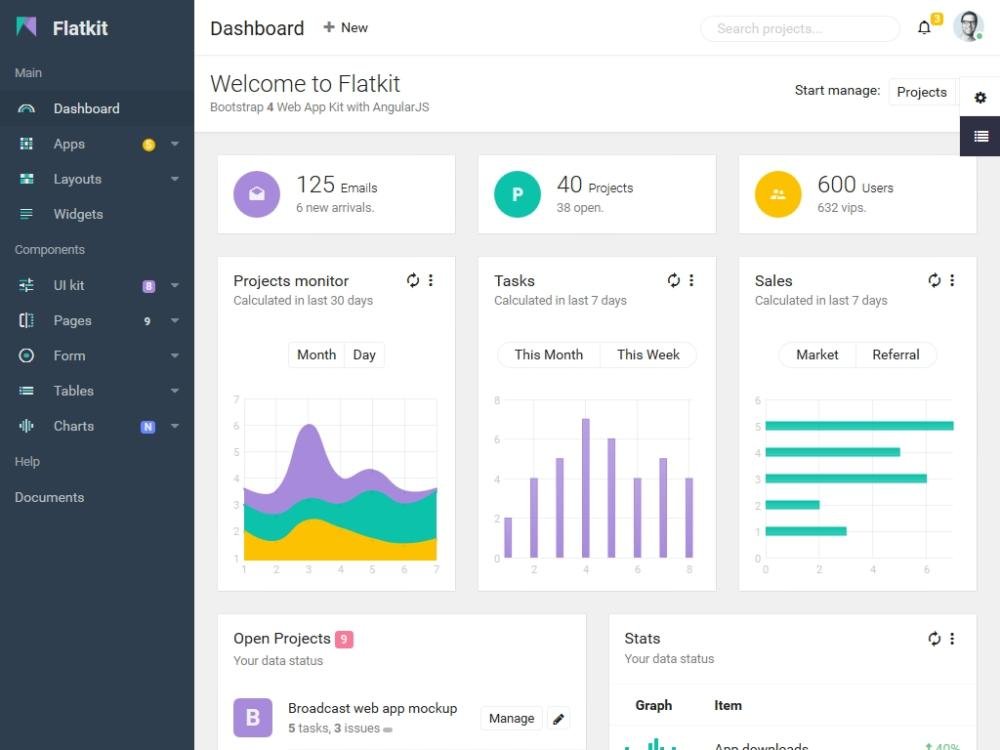1000x750 pixels.
Task: Switch Projects monitor to Day view
Action: pos(364,355)
